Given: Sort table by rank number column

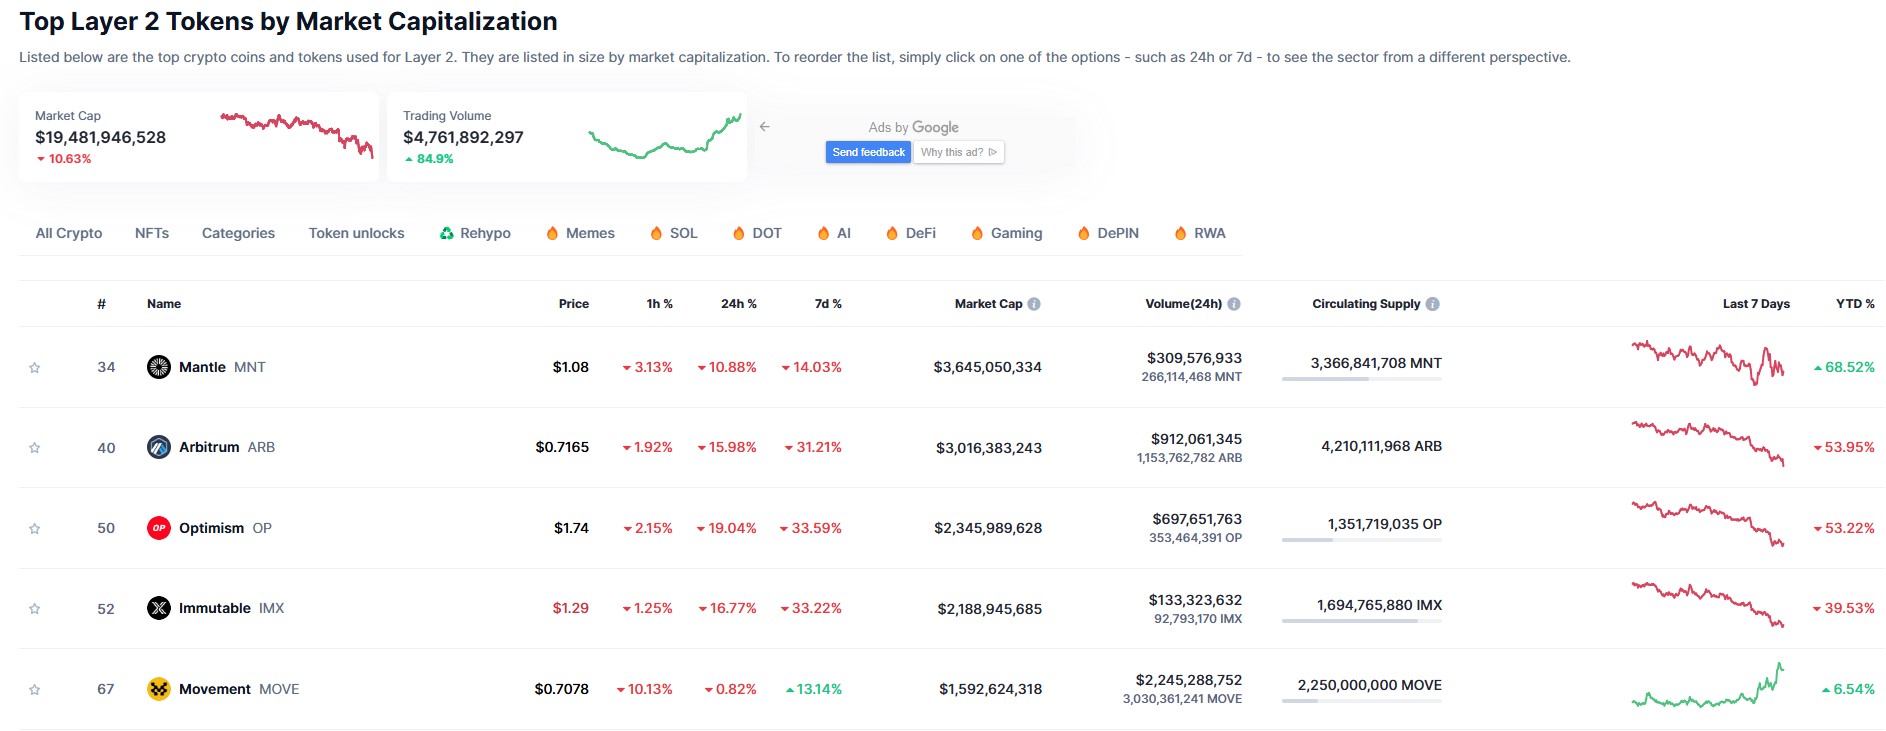Looking at the screenshot, I should pyautogui.click(x=101, y=304).
